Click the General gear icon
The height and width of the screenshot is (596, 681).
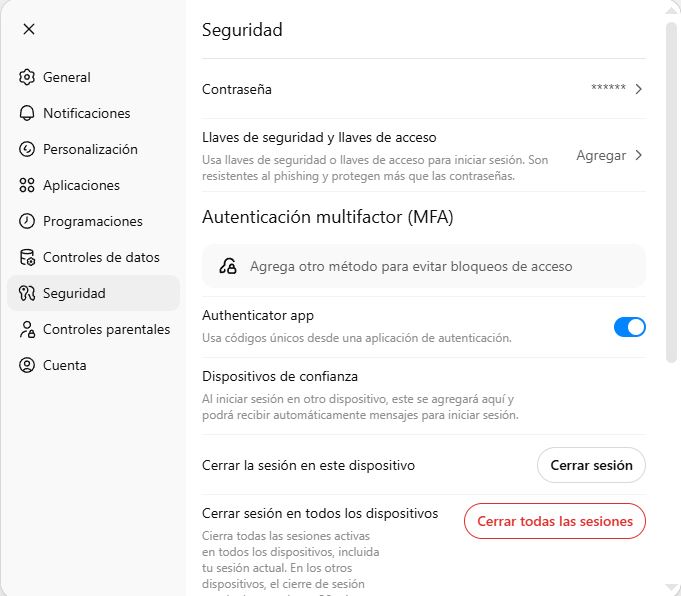coord(27,77)
